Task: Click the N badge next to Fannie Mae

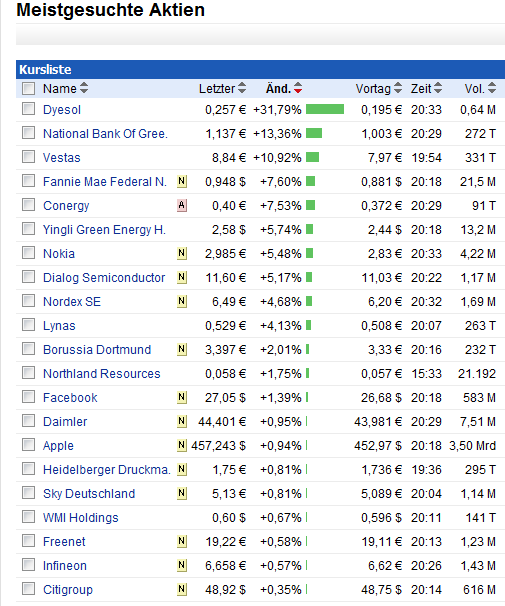Action: point(182,181)
